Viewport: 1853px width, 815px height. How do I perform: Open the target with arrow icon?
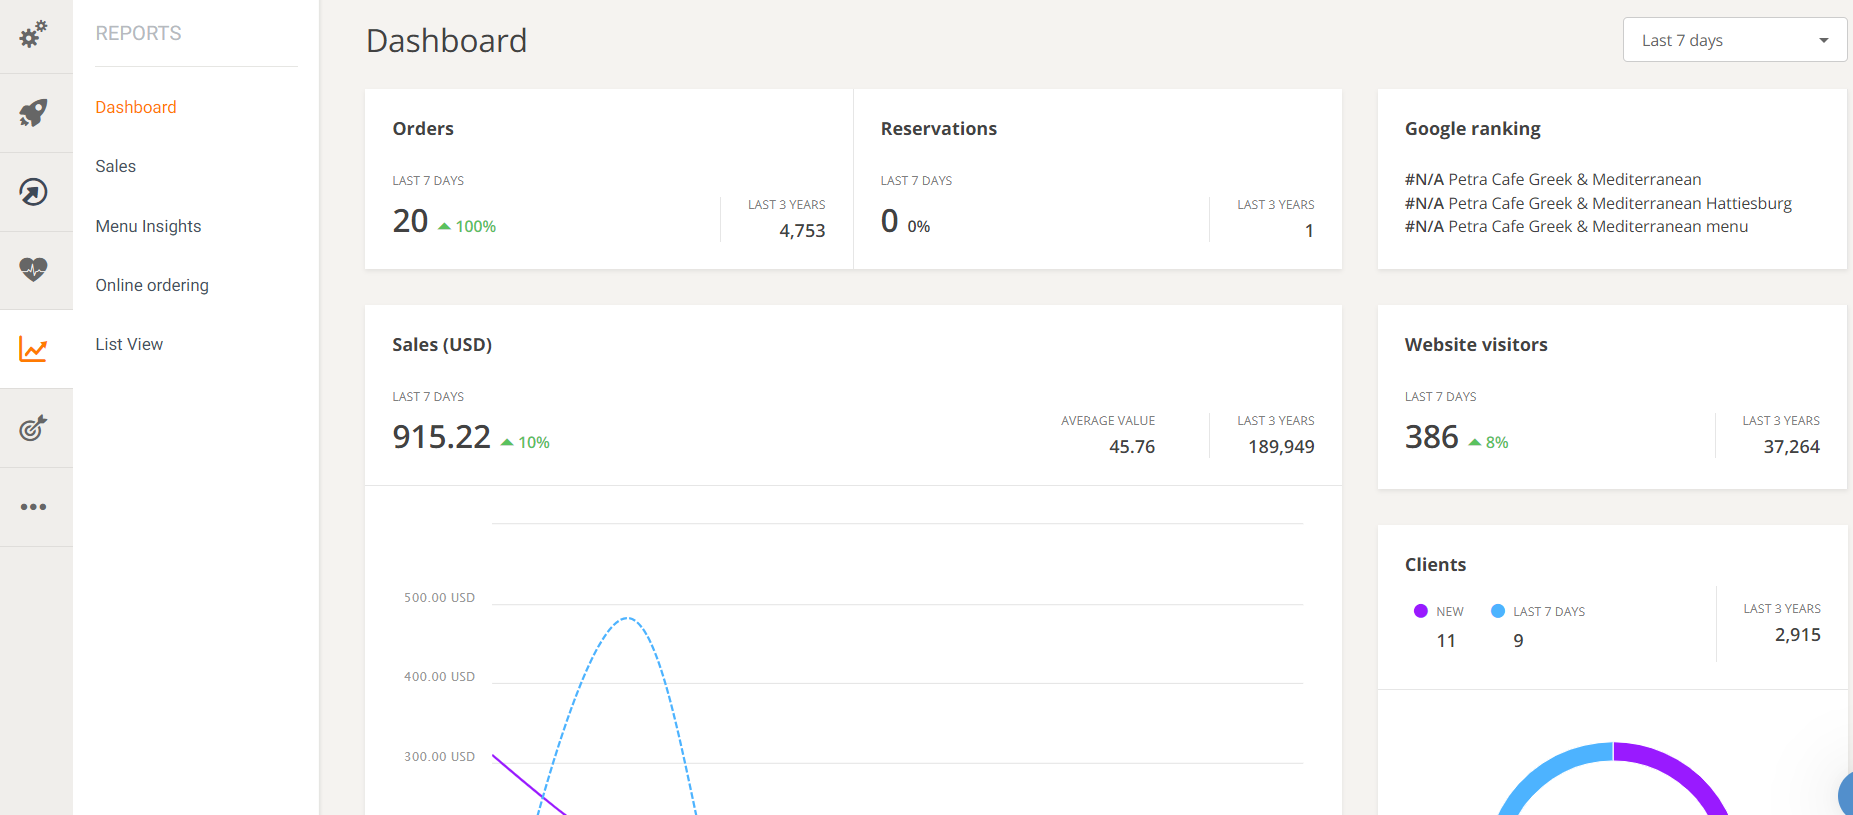pos(34,428)
